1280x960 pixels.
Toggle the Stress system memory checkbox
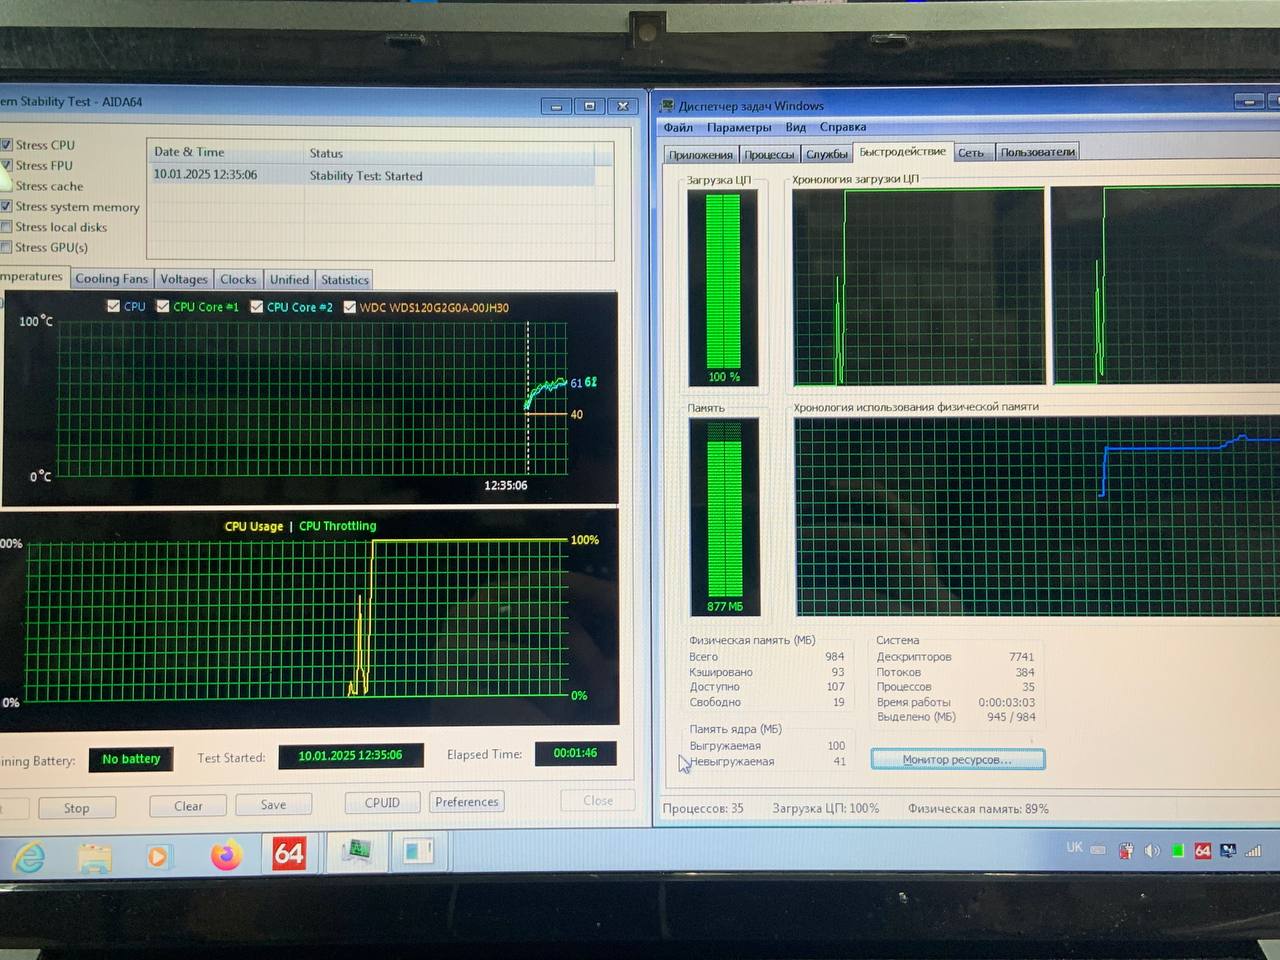6,206
